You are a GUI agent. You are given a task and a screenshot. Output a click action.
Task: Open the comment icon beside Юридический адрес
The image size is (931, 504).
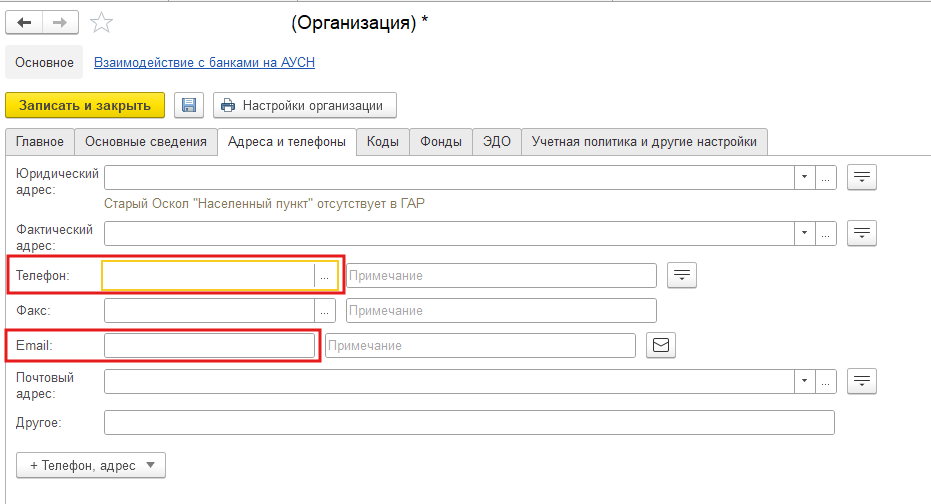pyautogui.click(x=862, y=177)
